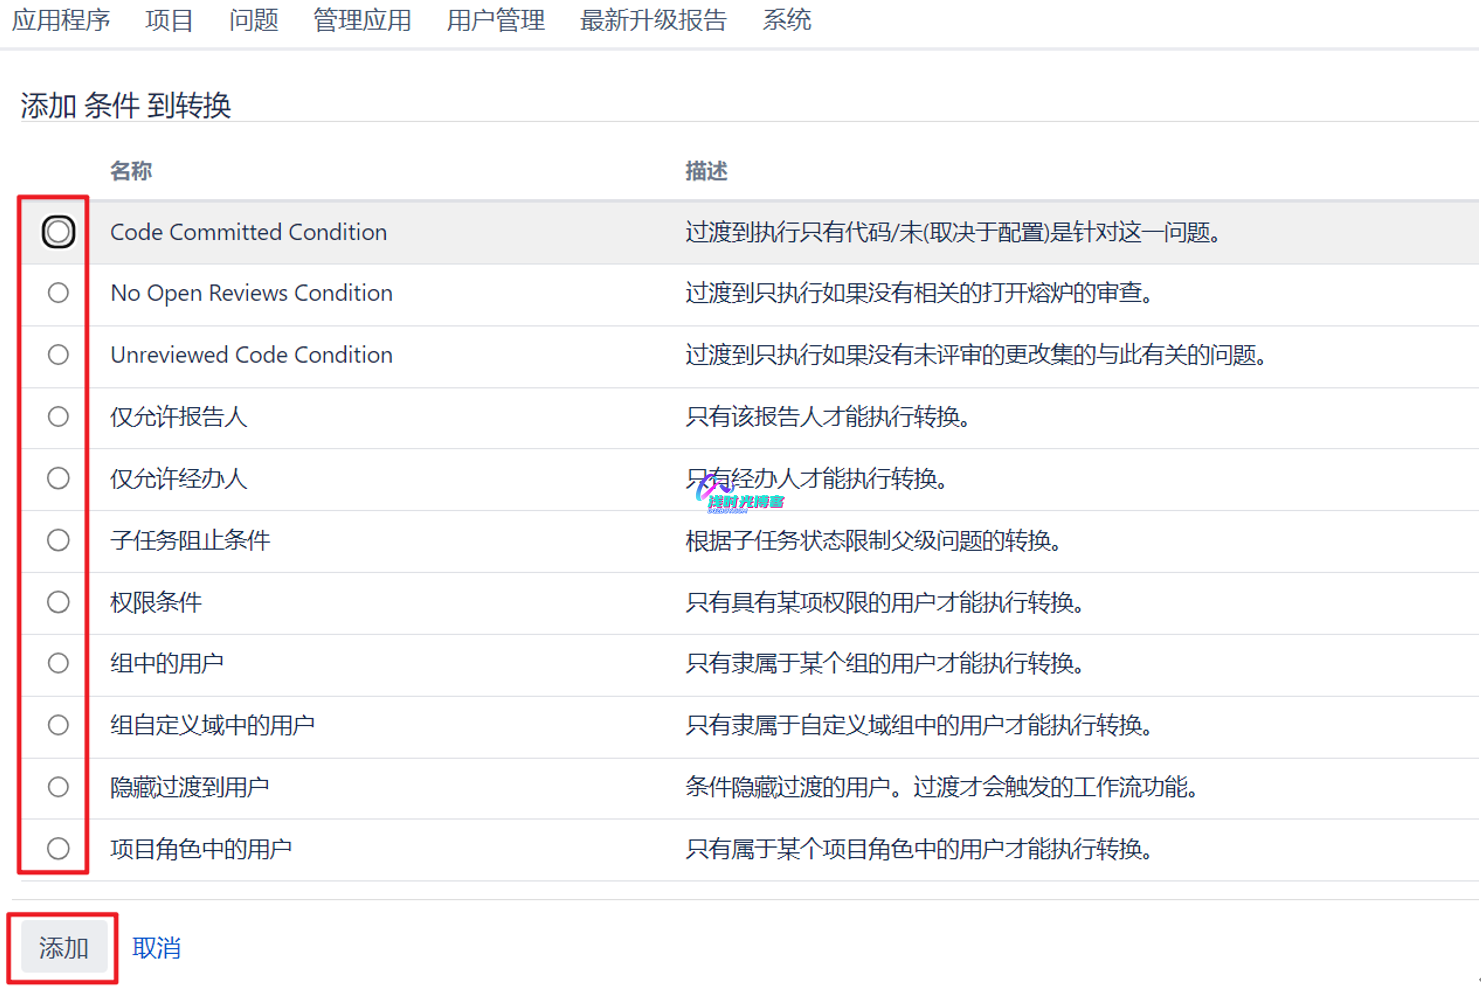1481x988 pixels.
Task: Open the 用户管理 menu
Action: click(x=496, y=21)
